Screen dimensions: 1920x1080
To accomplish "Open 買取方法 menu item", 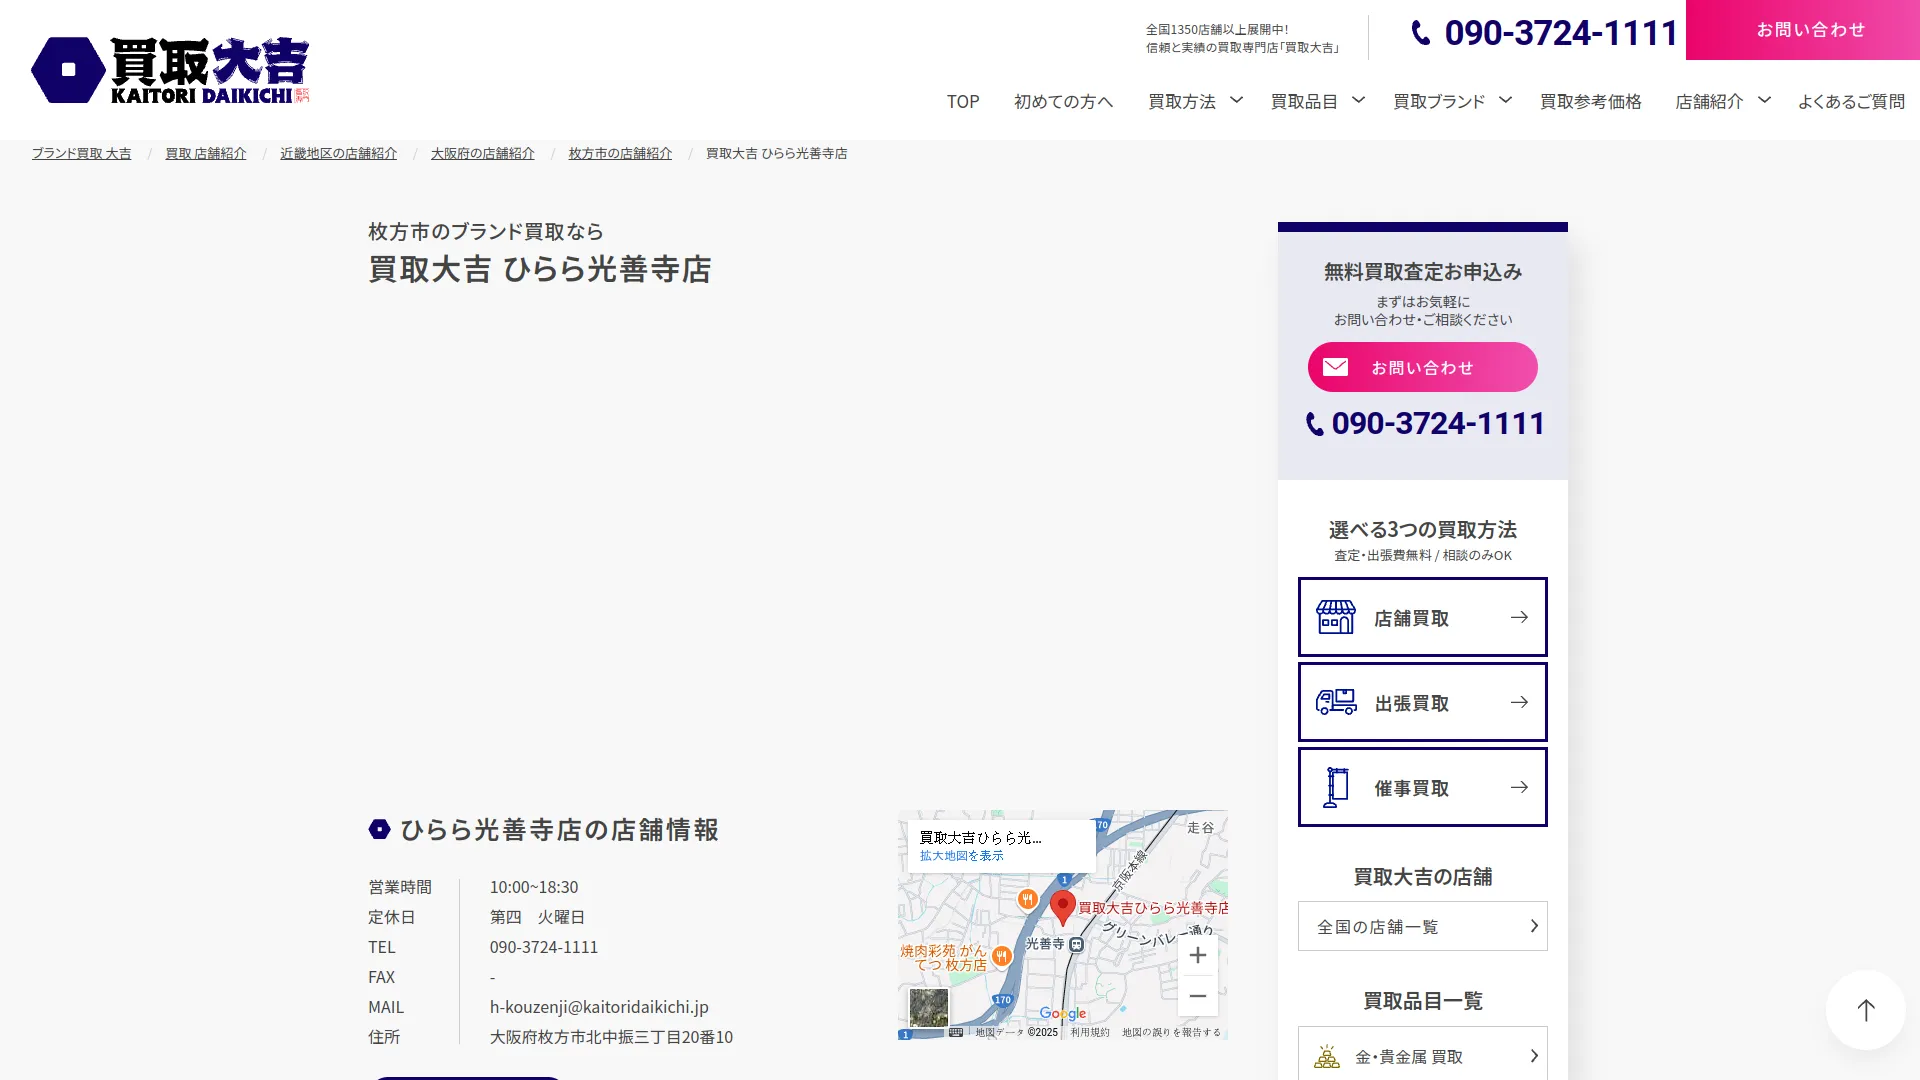I will click(x=1182, y=101).
